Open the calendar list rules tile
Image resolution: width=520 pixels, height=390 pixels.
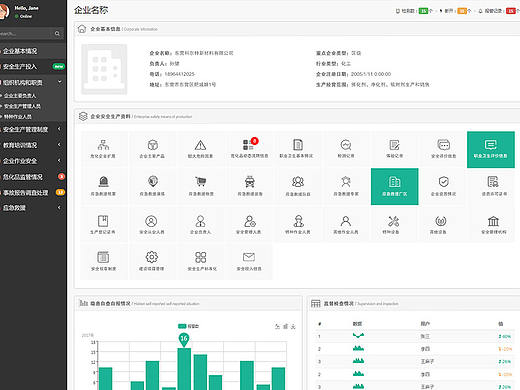(104, 261)
